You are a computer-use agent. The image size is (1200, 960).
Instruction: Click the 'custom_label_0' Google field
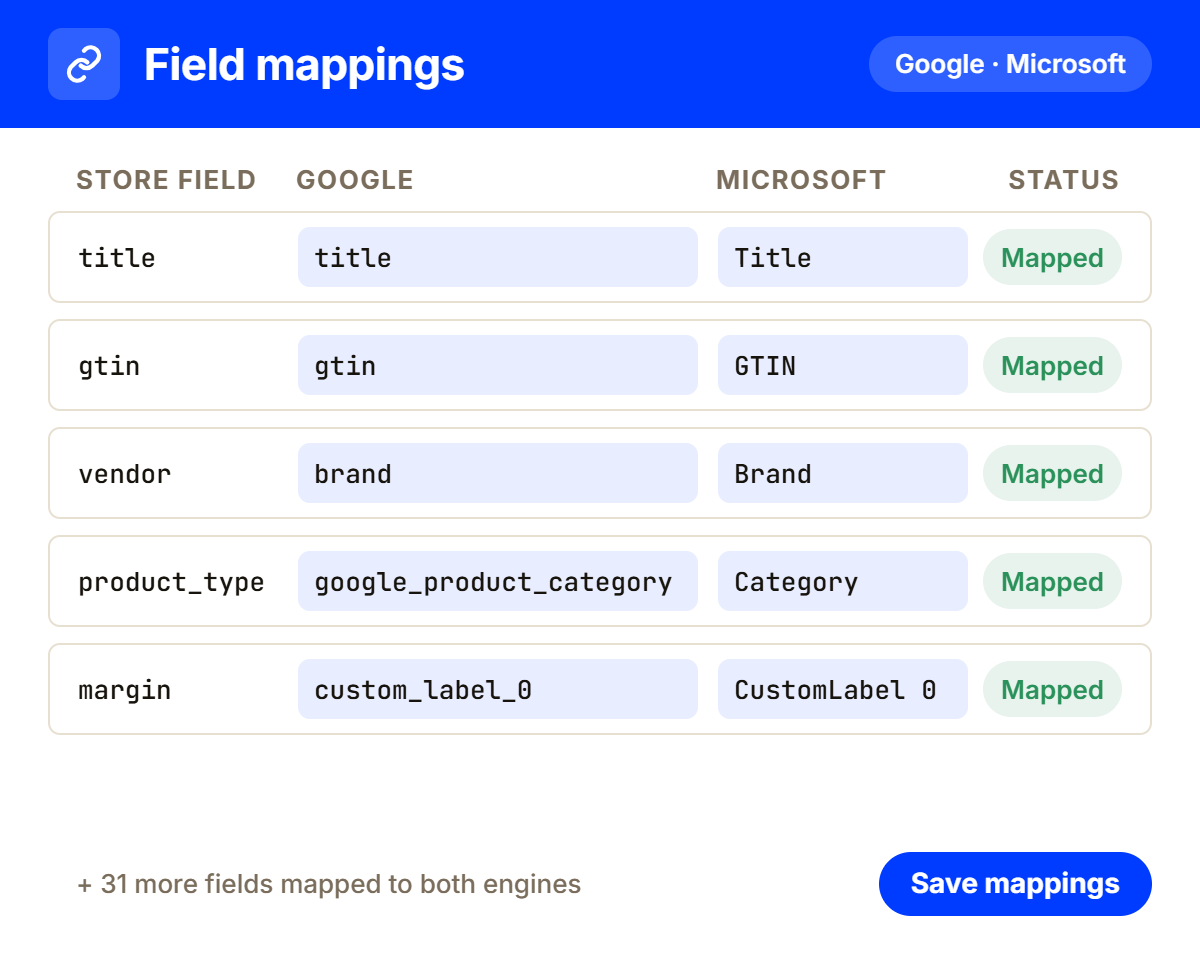pyautogui.click(x=498, y=689)
